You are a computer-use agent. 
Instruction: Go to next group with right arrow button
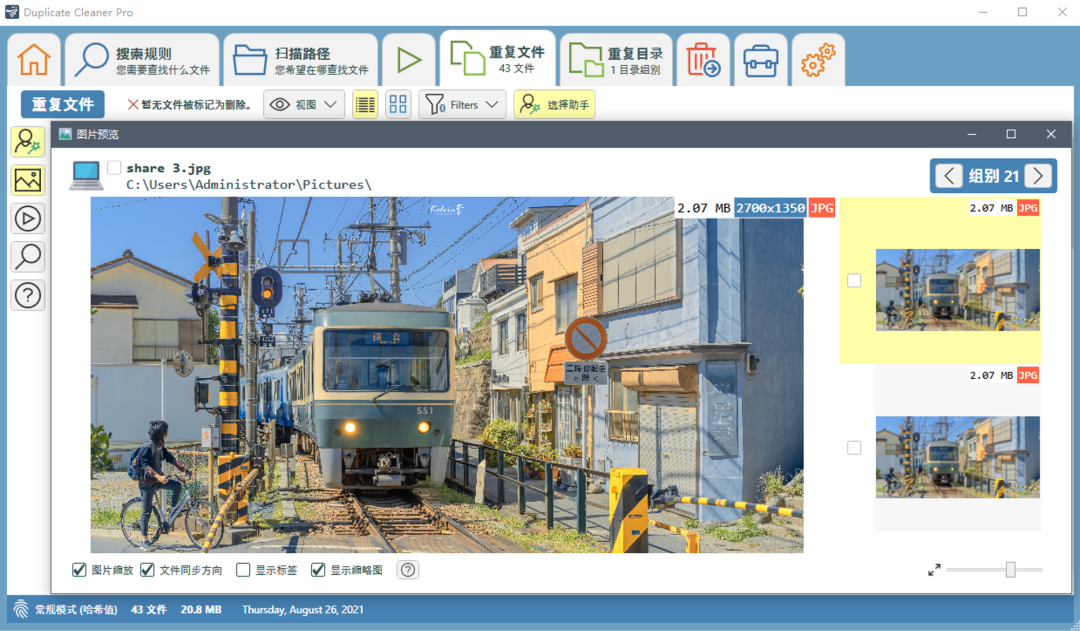(x=1038, y=175)
